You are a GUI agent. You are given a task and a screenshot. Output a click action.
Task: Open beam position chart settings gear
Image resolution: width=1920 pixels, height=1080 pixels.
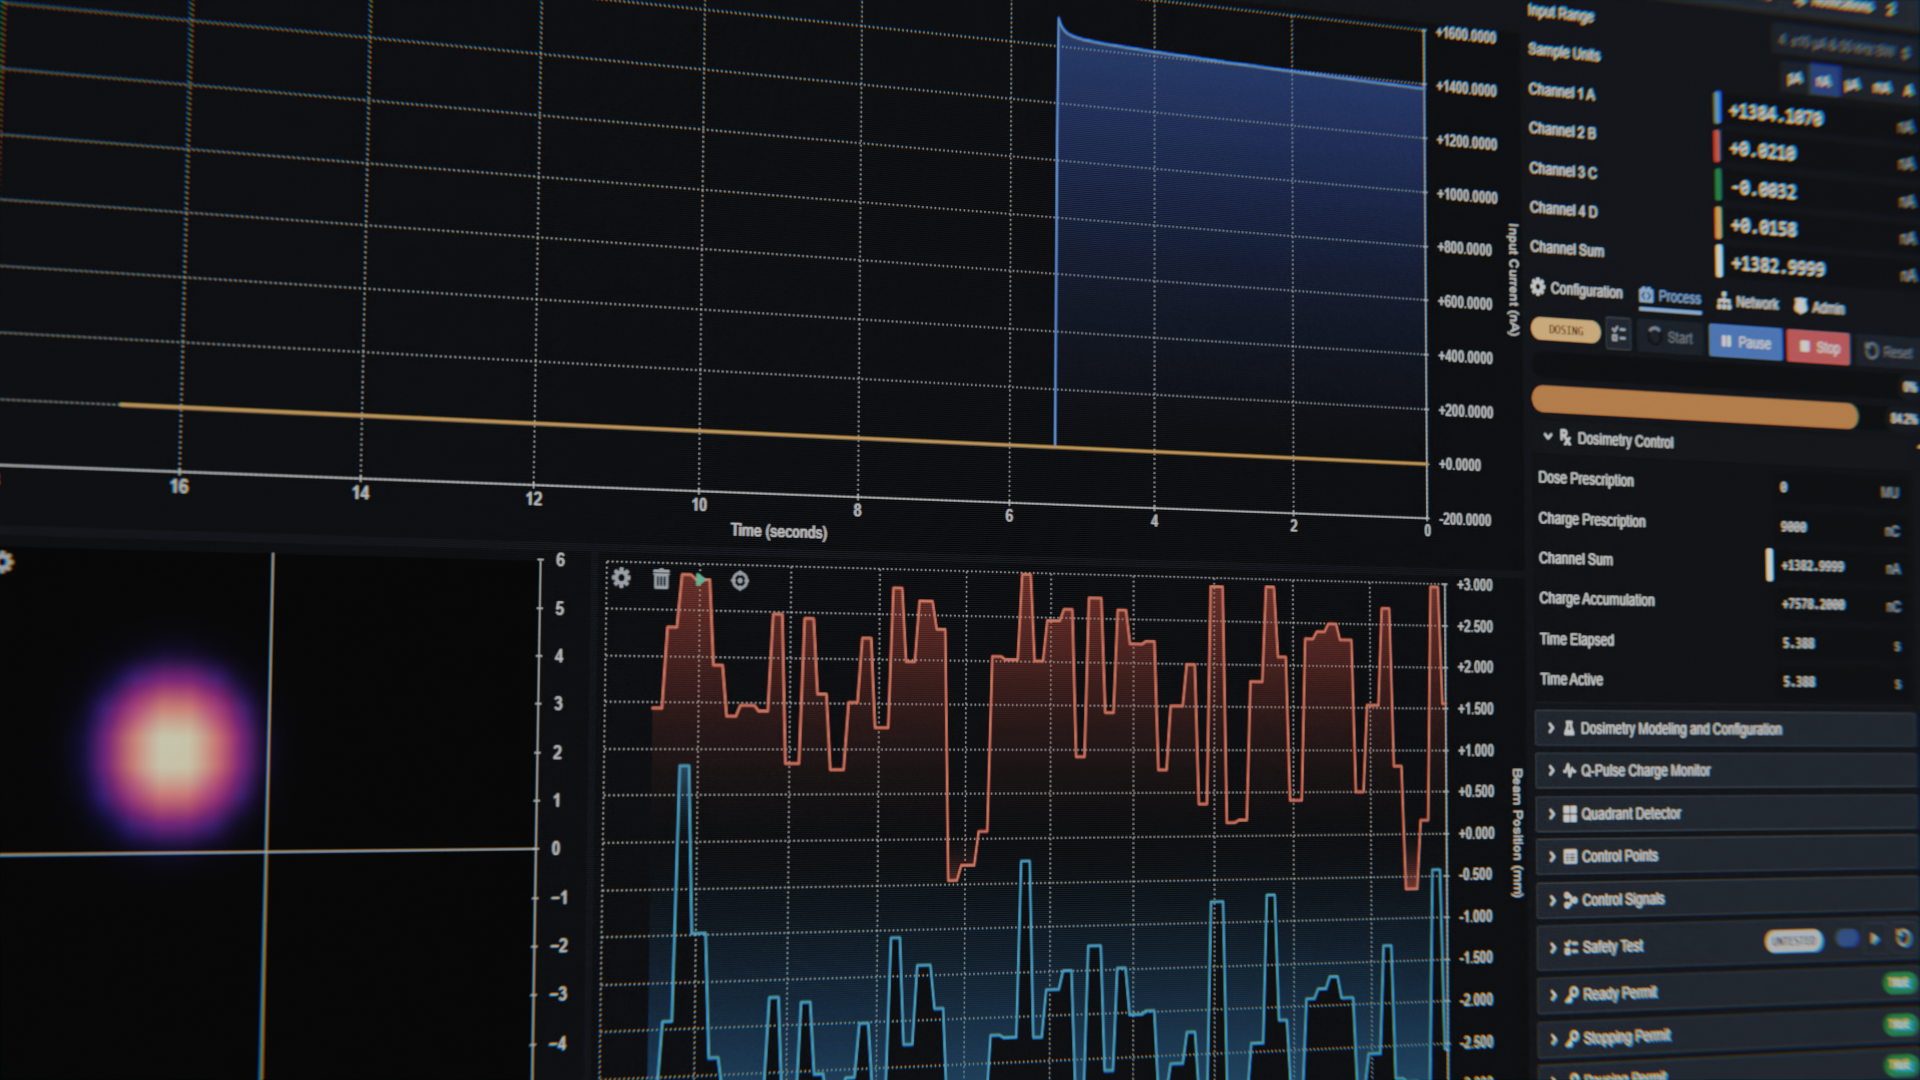621,578
